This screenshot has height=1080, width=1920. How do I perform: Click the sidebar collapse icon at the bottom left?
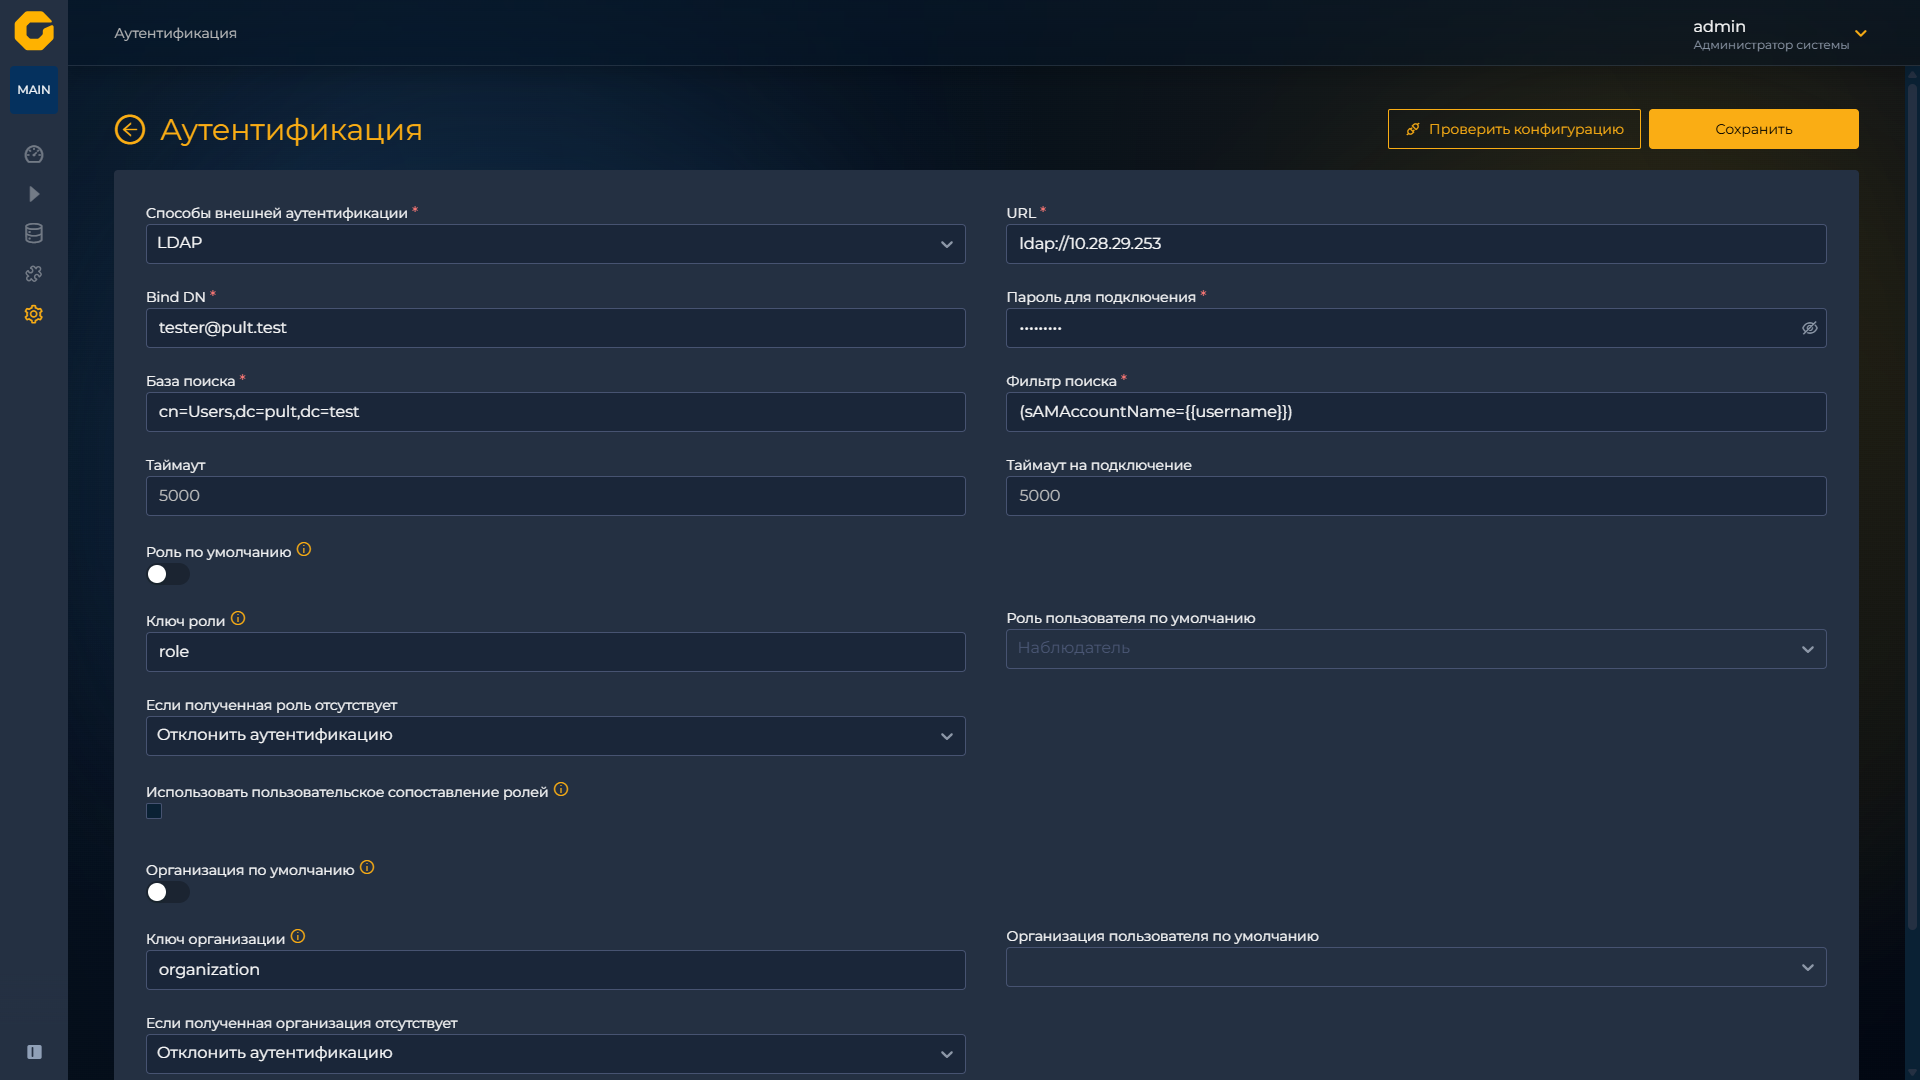[x=34, y=1052]
